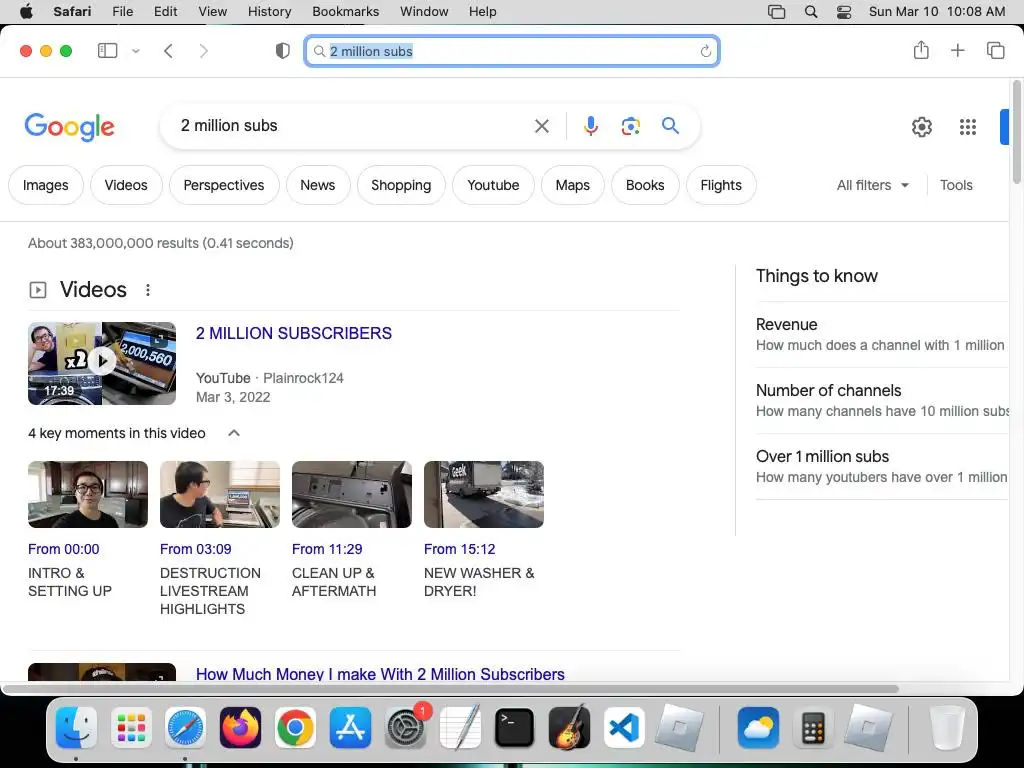Switch to News results tab

click(317, 185)
